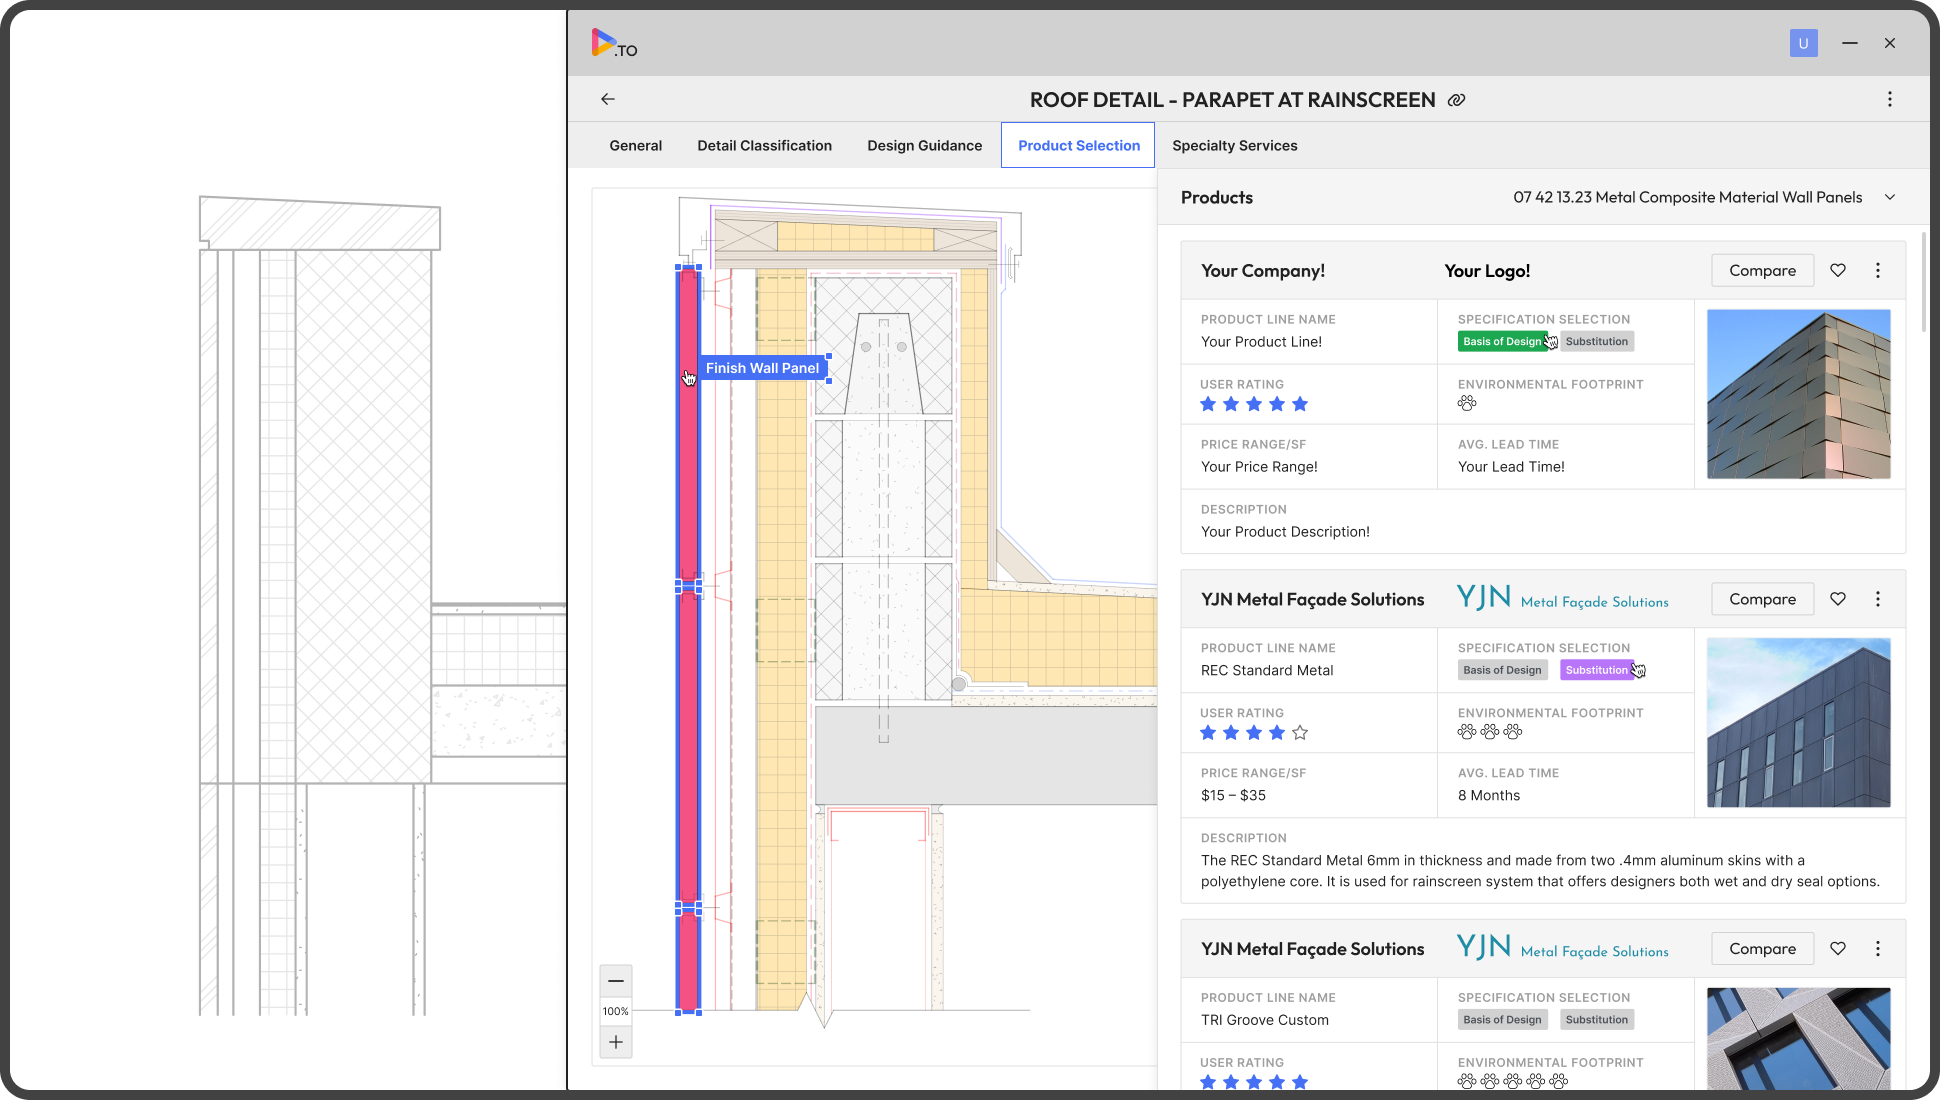Click Compare on YJN REC Standard Metal

tap(1762, 599)
